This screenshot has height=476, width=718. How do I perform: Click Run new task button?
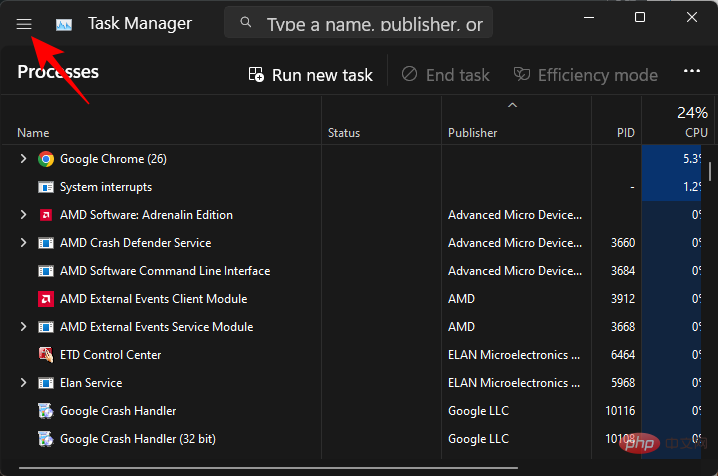tap(310, 75)
